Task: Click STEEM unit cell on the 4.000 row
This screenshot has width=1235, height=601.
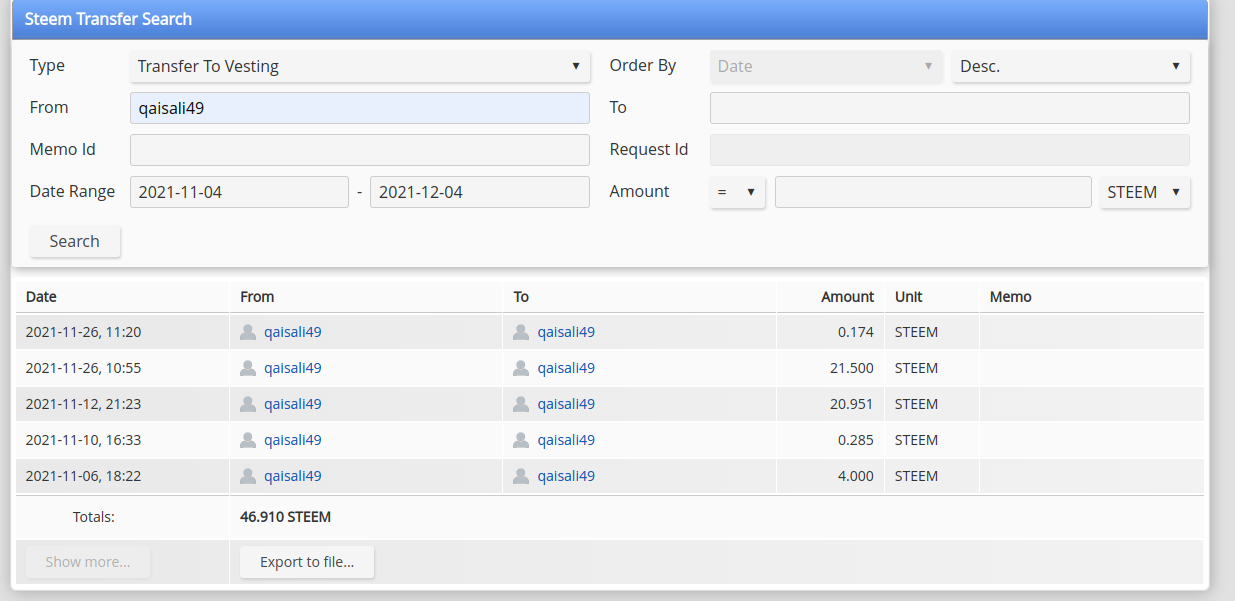Action: (x=916, y=476)
